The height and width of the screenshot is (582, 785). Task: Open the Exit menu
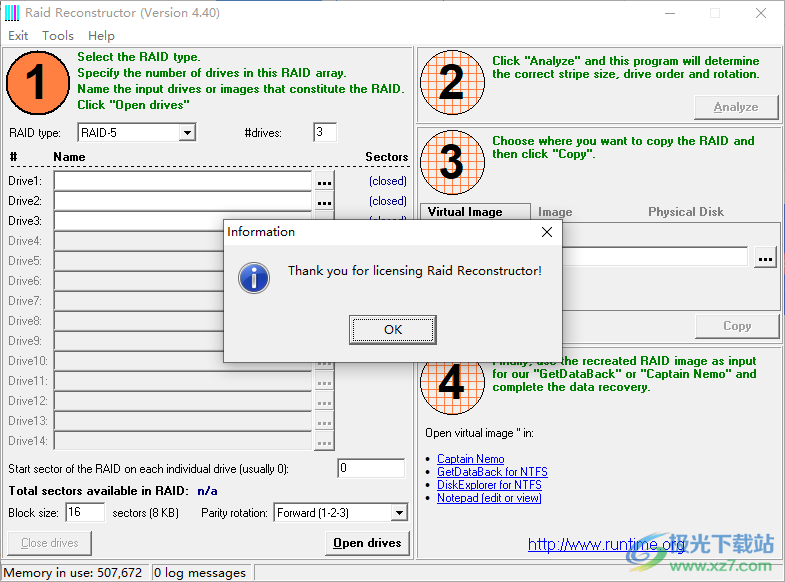click(18, 36)
